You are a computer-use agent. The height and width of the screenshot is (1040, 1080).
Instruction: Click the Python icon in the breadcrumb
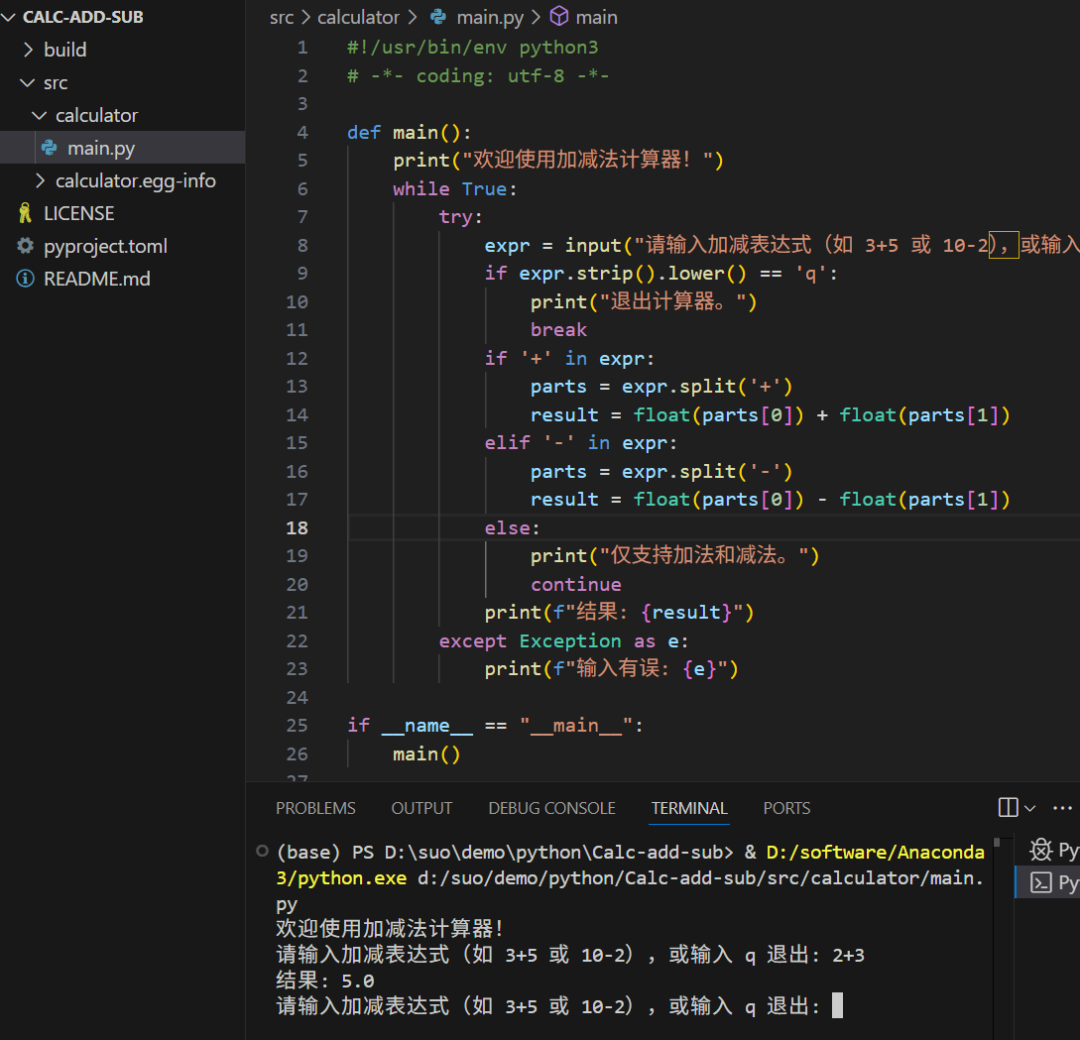coord(438,17)
